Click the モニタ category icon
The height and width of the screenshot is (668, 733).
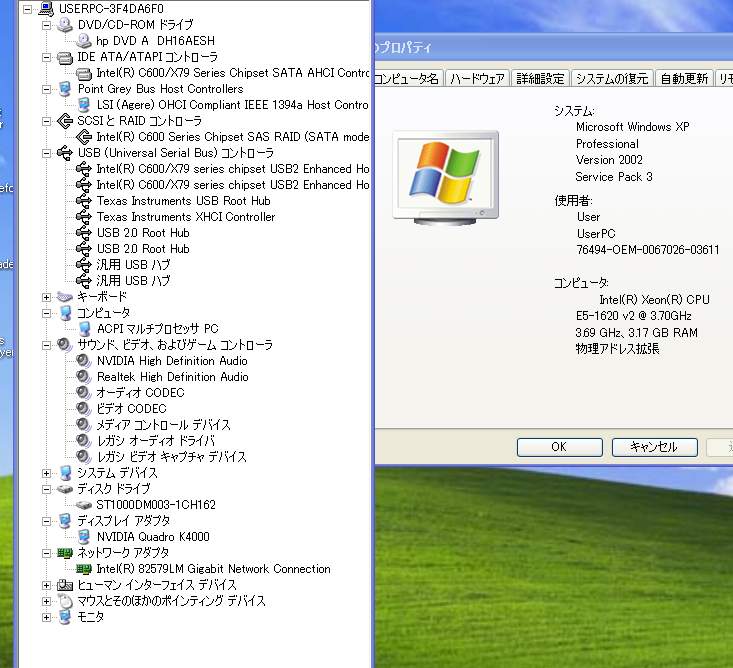pyautogui.click(x=65, y=617)
